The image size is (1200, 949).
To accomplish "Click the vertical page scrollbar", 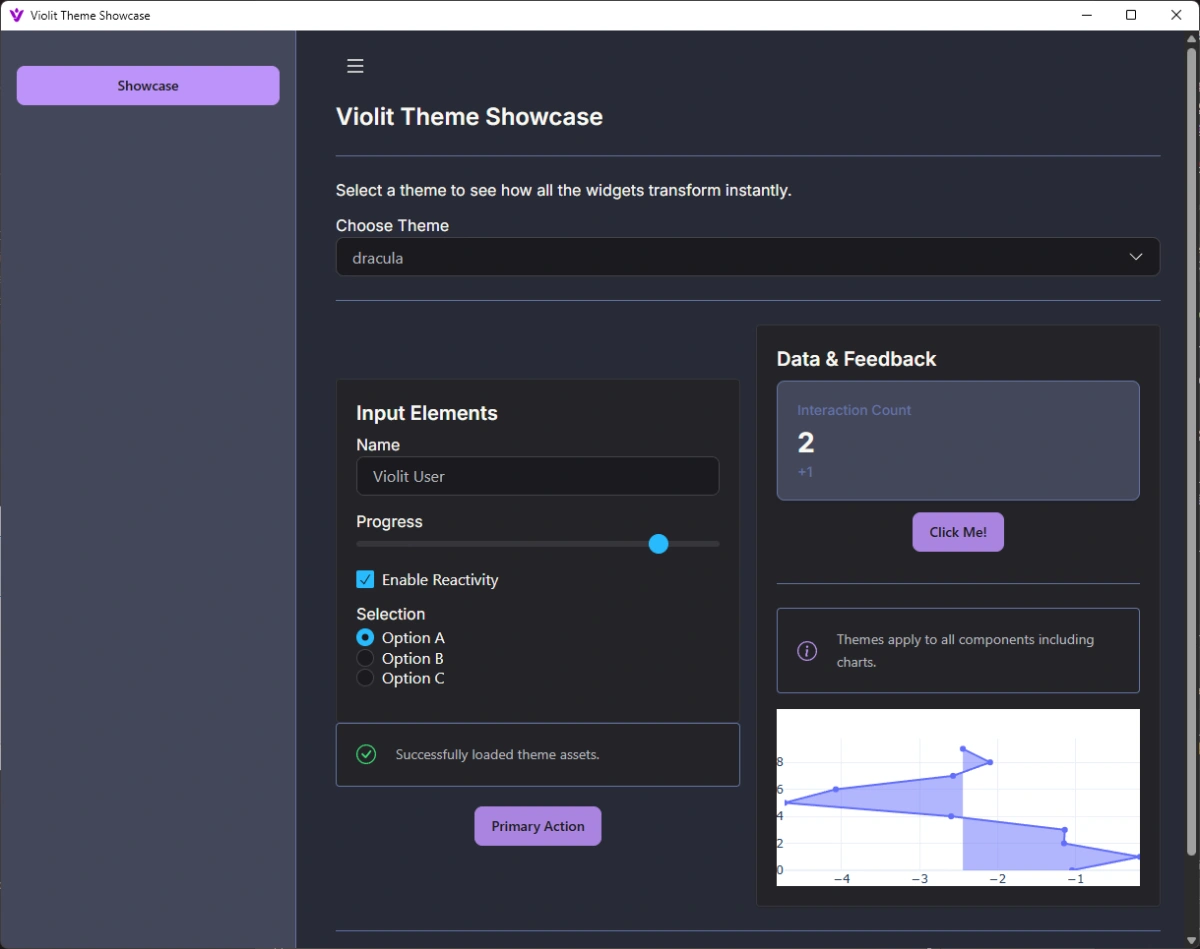I will point(1190,450).
